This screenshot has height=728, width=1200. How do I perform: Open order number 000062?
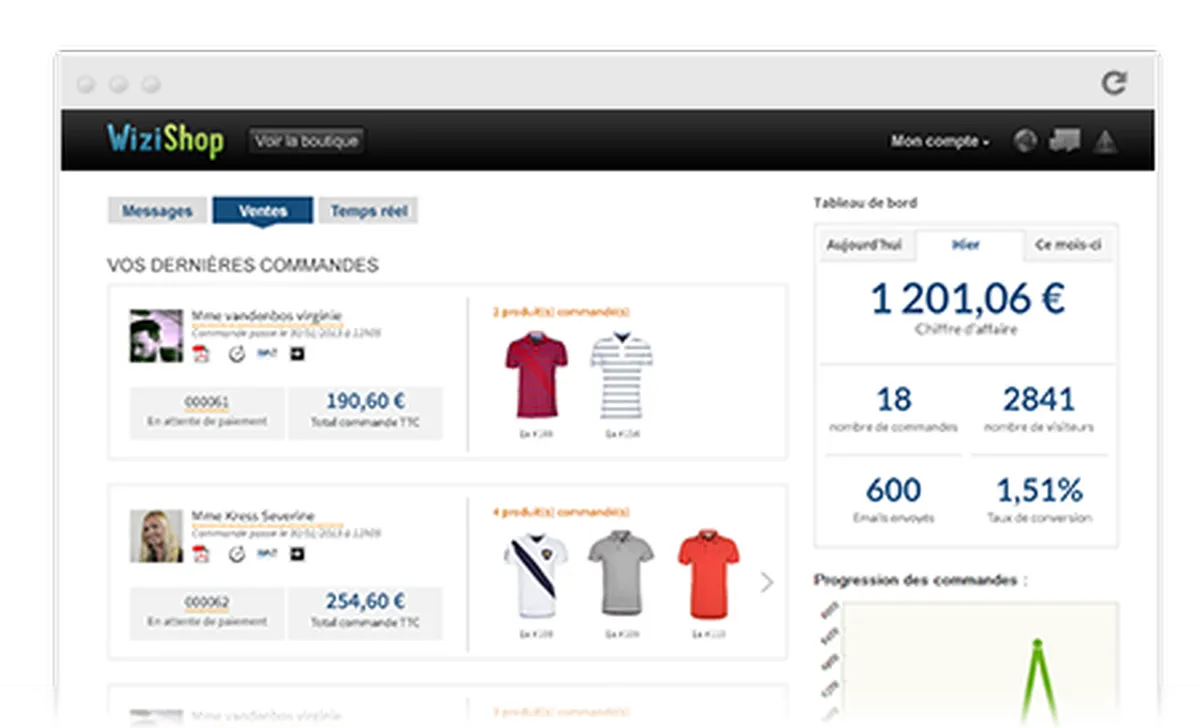pos(207,603)
